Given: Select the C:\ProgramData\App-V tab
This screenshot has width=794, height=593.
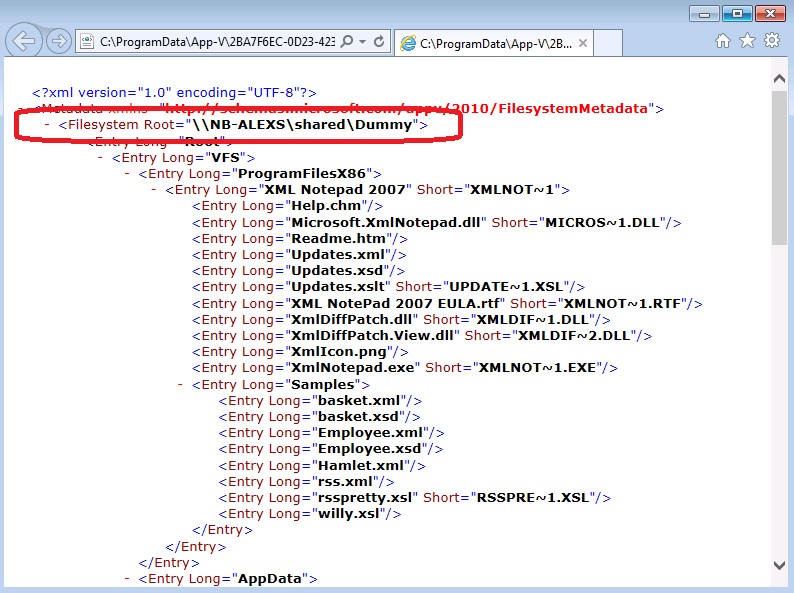Looking at the screenshot, I should pos(494,44).
